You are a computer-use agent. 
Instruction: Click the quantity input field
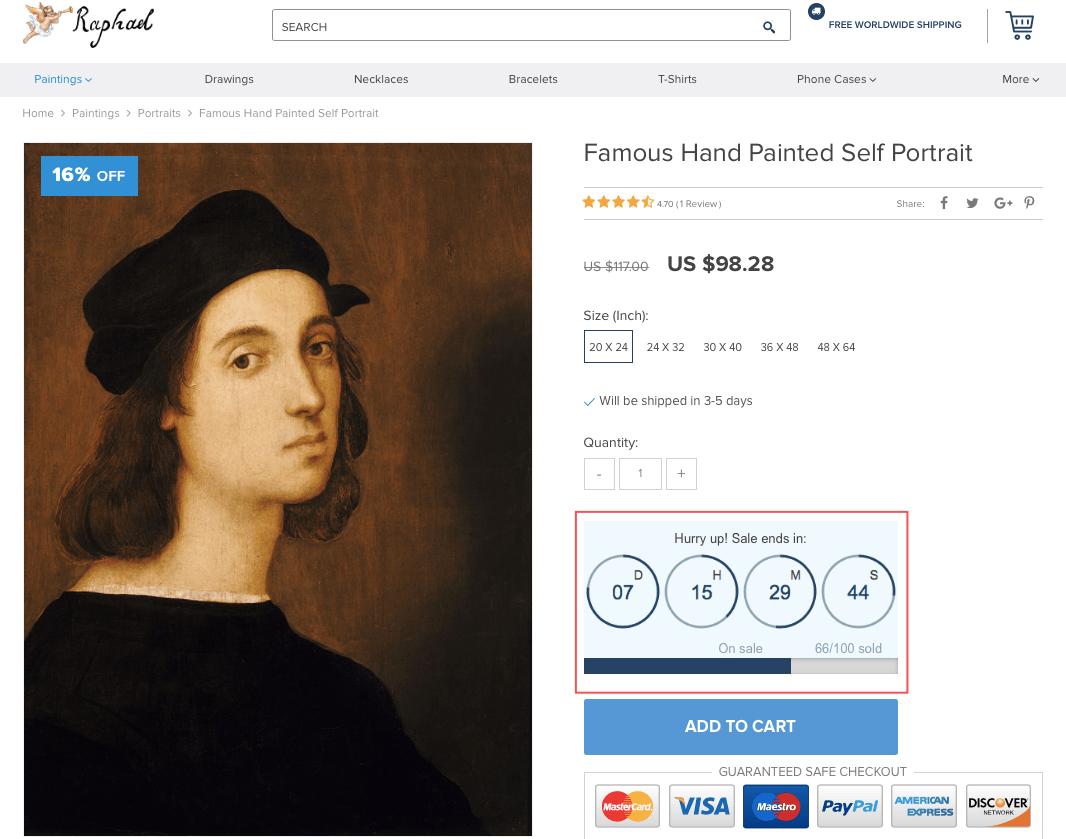pyautogui.click(x=640, y=473)
